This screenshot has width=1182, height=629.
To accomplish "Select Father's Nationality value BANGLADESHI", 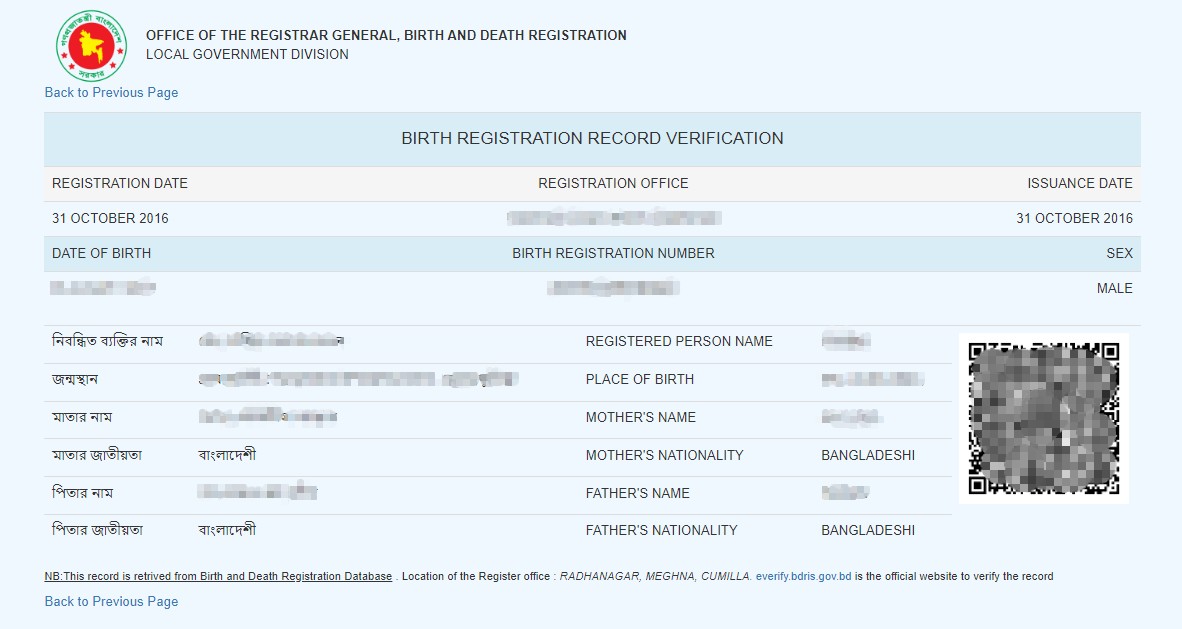I will (868, 530).
